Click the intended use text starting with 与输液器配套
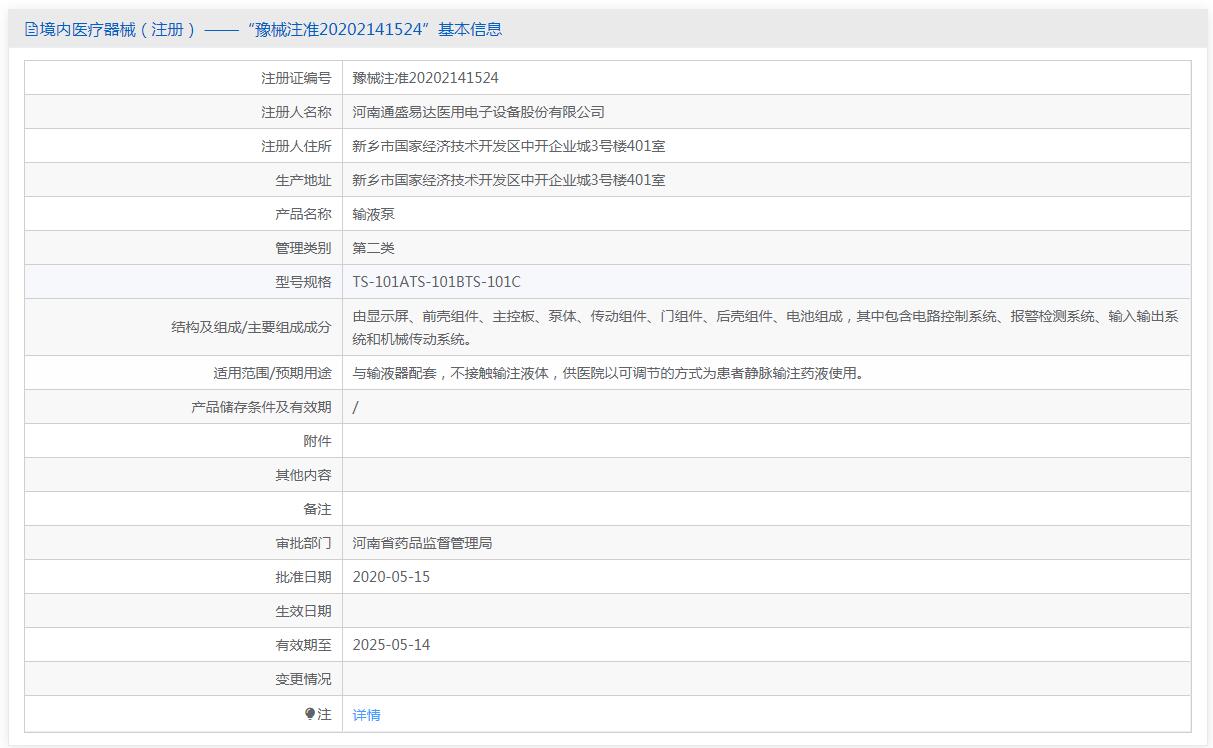 pyautogui.click(x=608, y=373)
